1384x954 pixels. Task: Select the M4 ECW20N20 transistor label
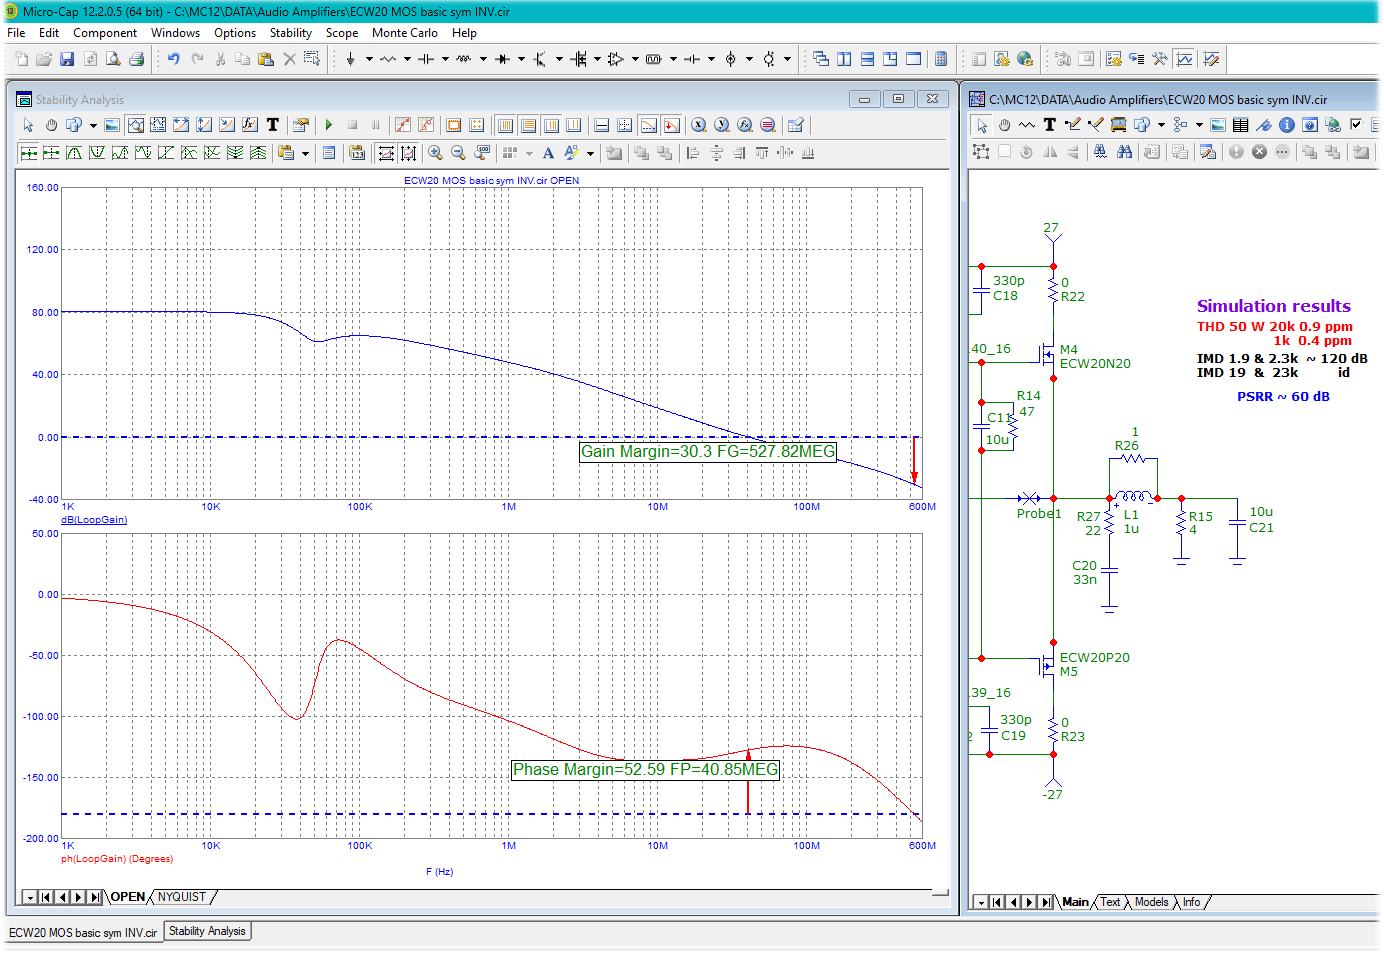click(x=1095, y=357)
